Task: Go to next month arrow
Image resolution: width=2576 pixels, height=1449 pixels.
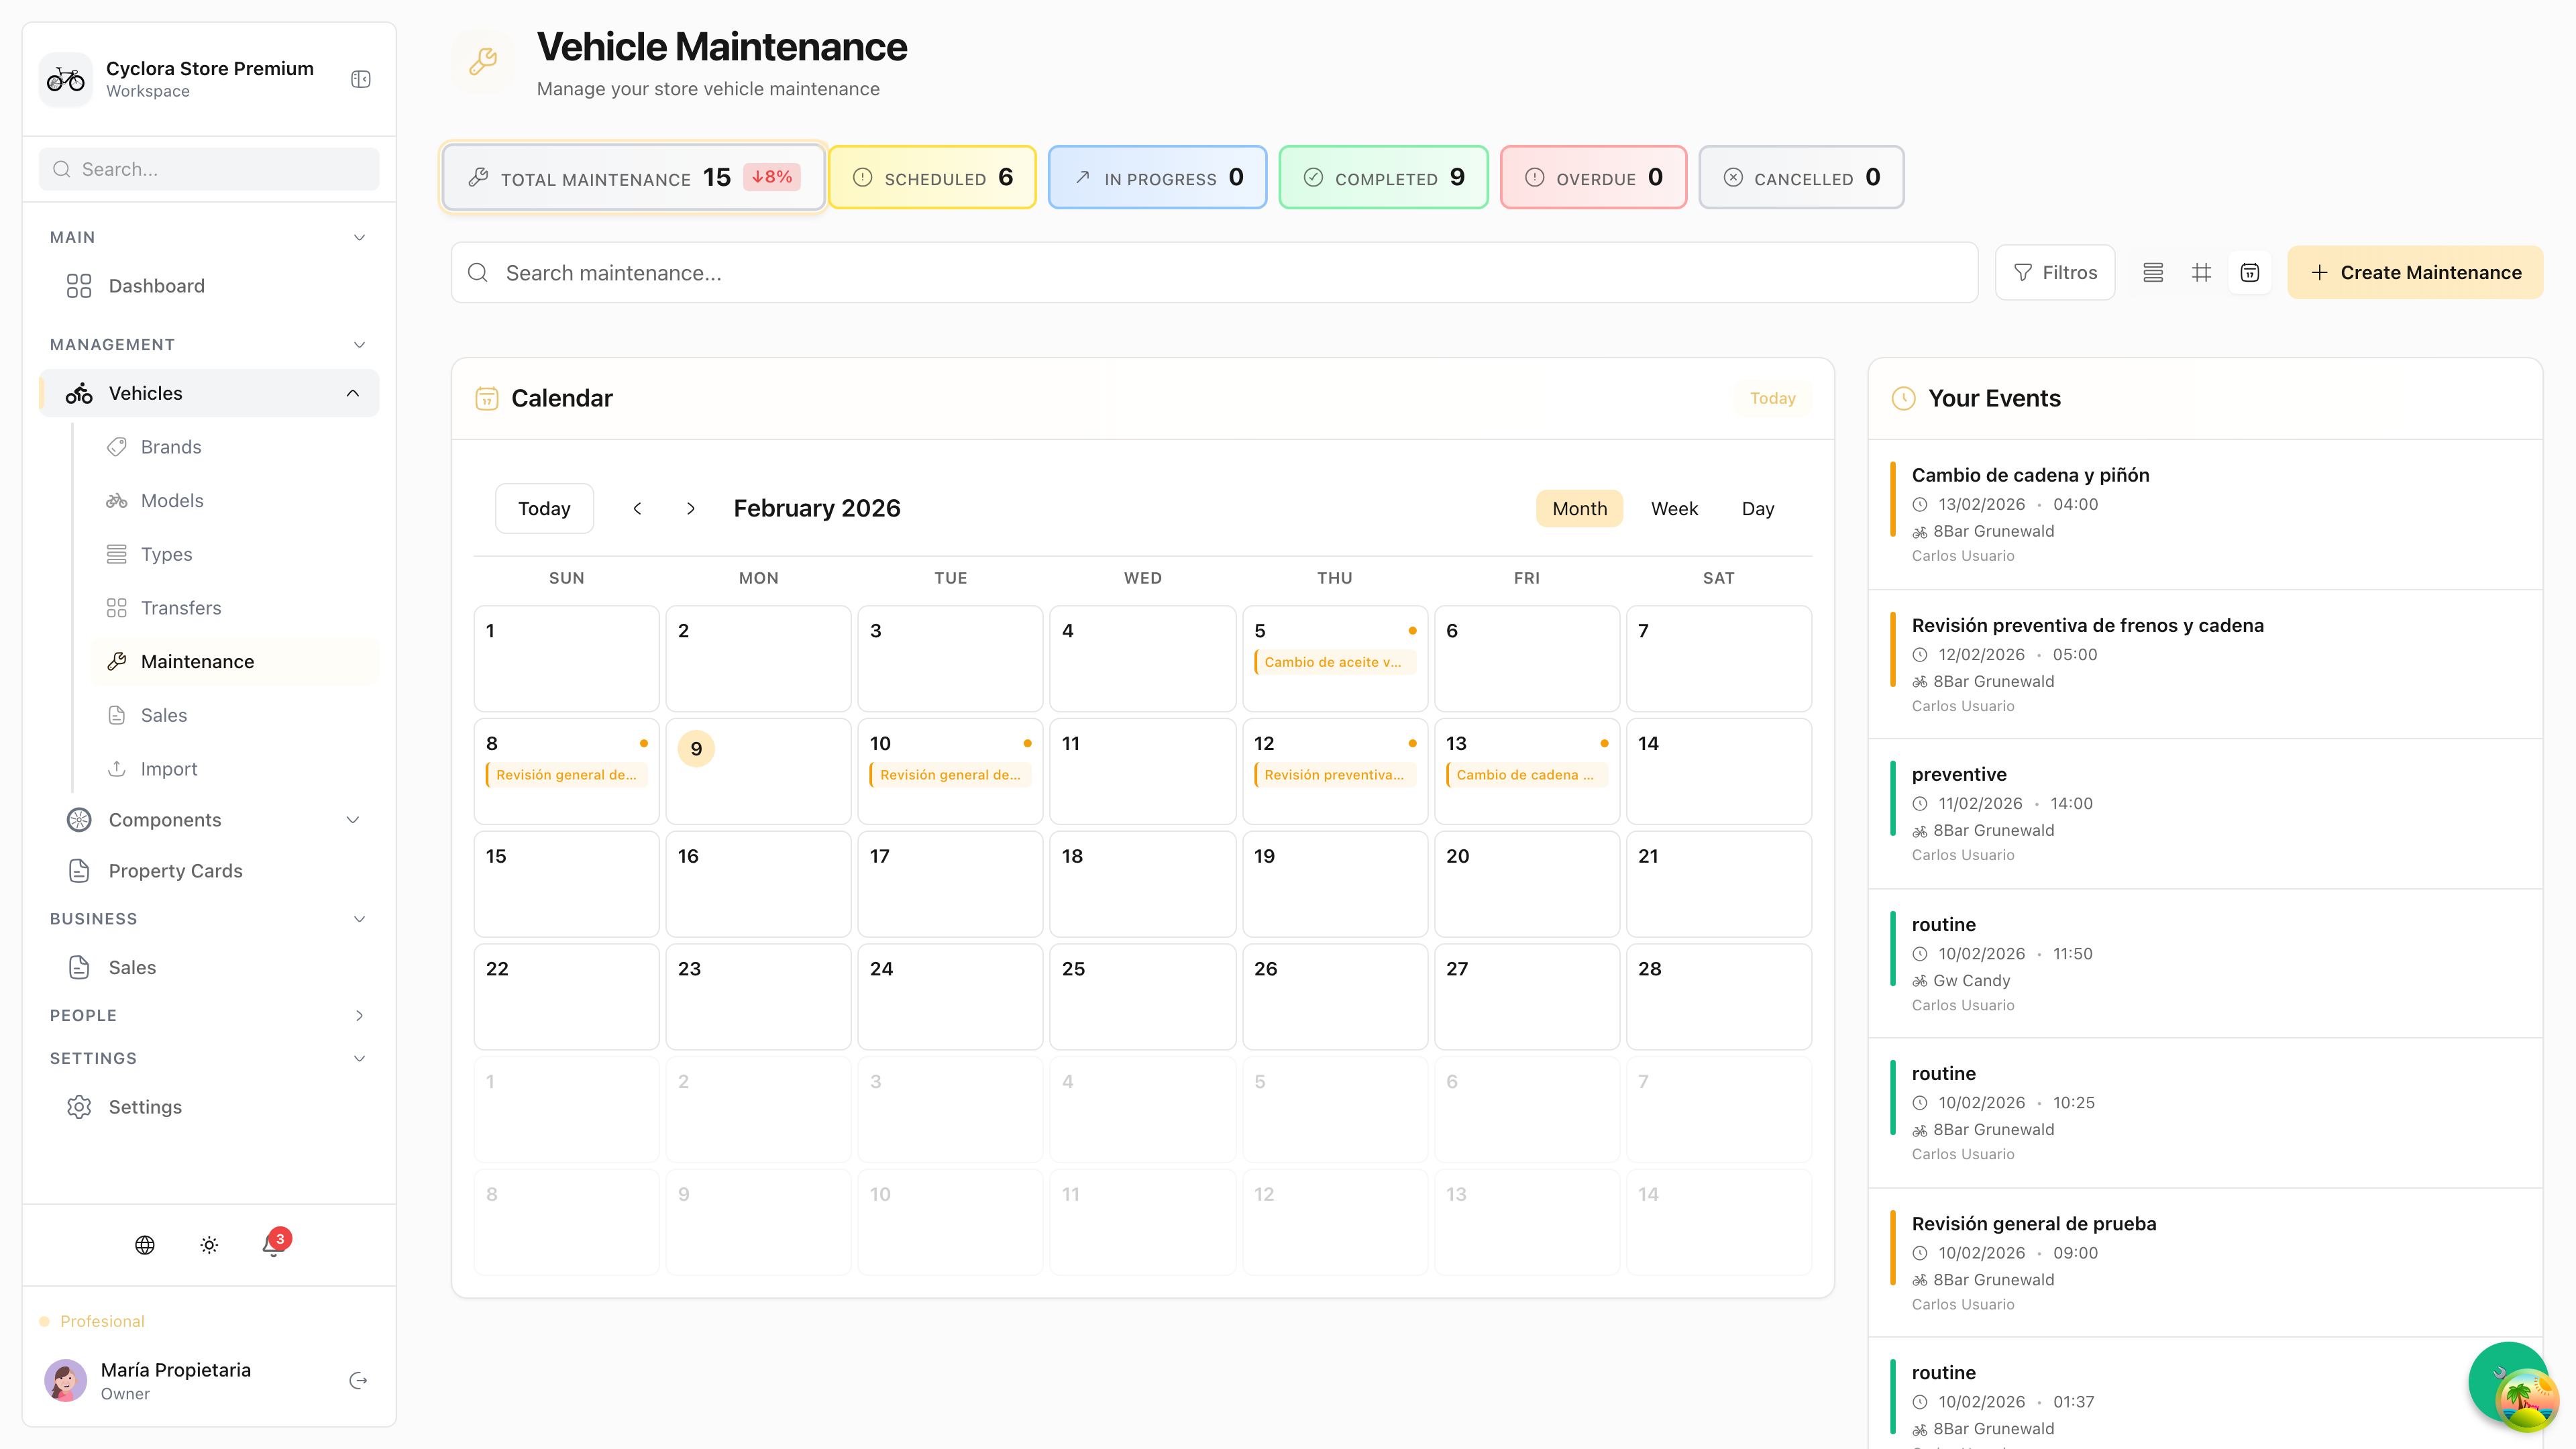Action: [x=690, y=508]
